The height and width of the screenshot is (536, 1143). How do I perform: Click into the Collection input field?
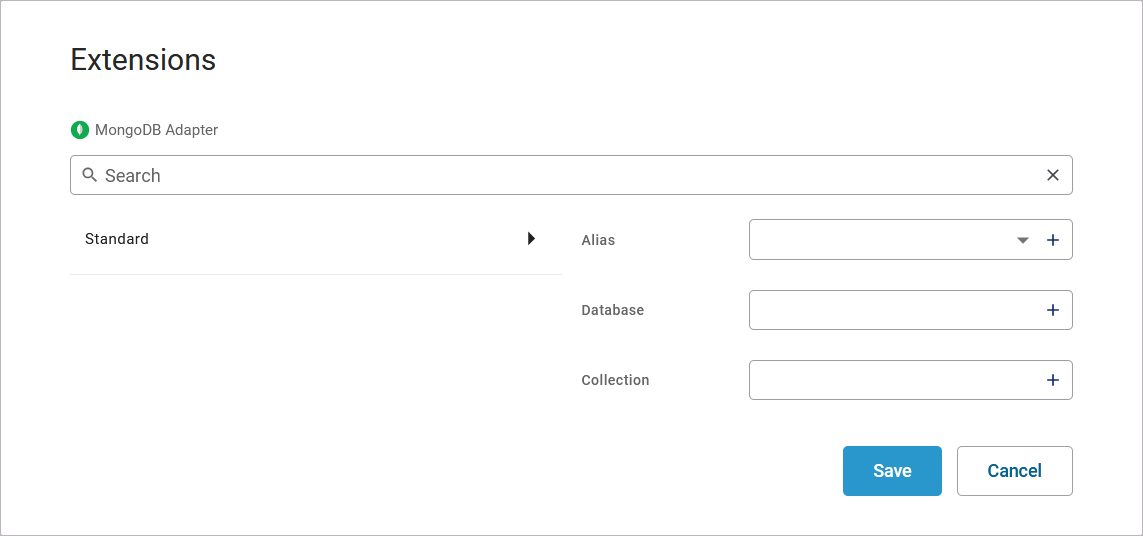coord(895,380)
